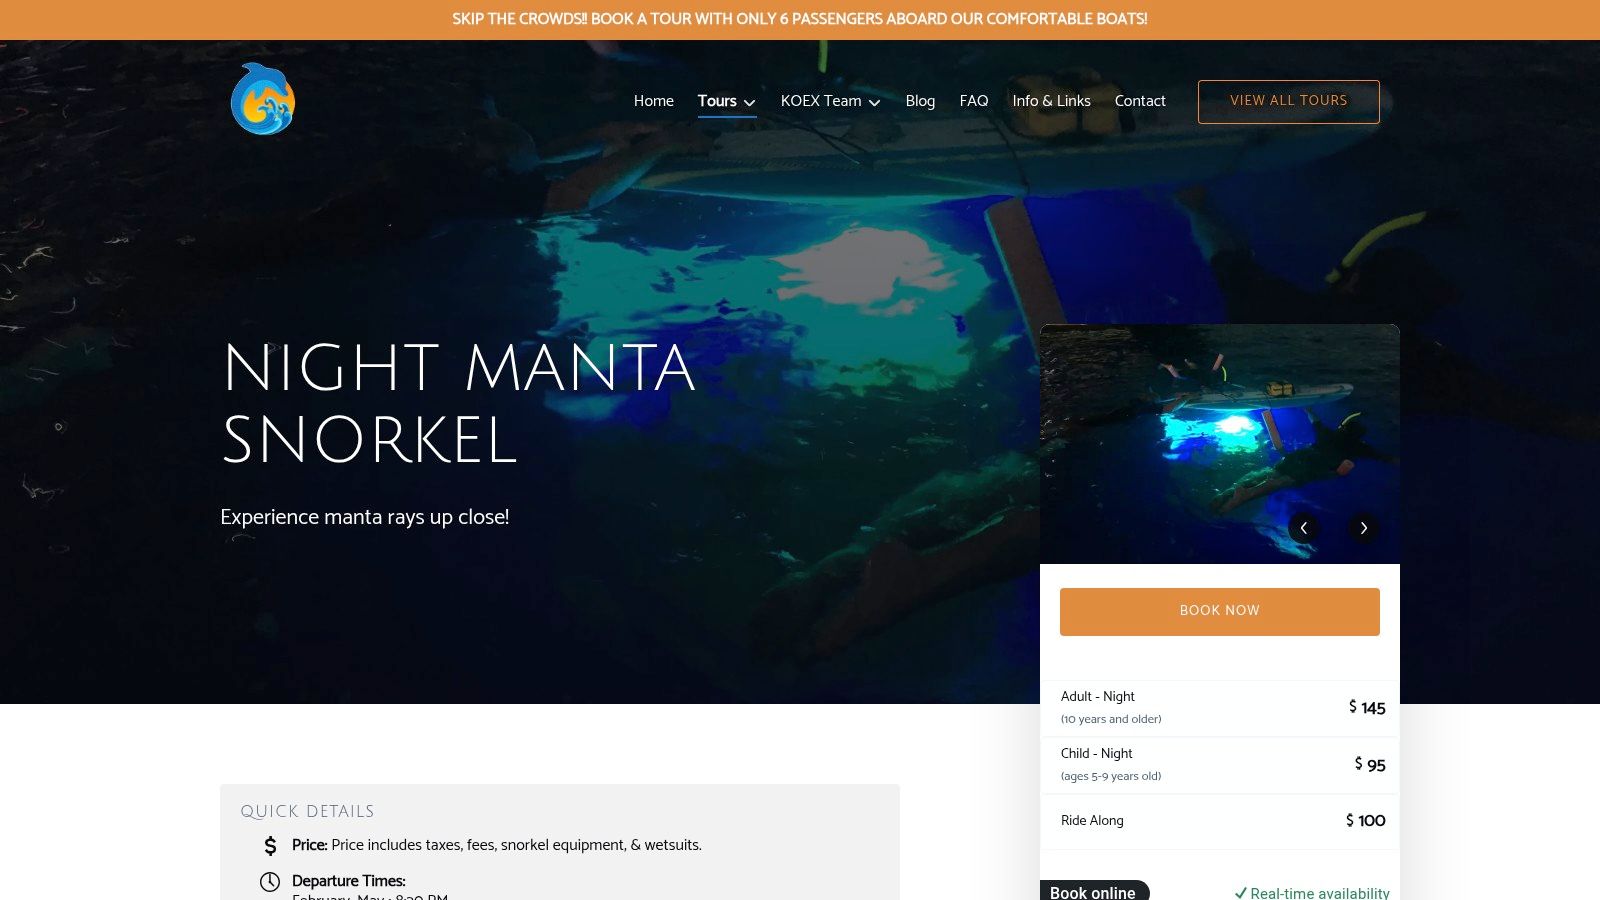Image resolution: width=1600 pixels, height=900 pixels.
Task: Navigate to the Contact page
Action: point(1140,101)
